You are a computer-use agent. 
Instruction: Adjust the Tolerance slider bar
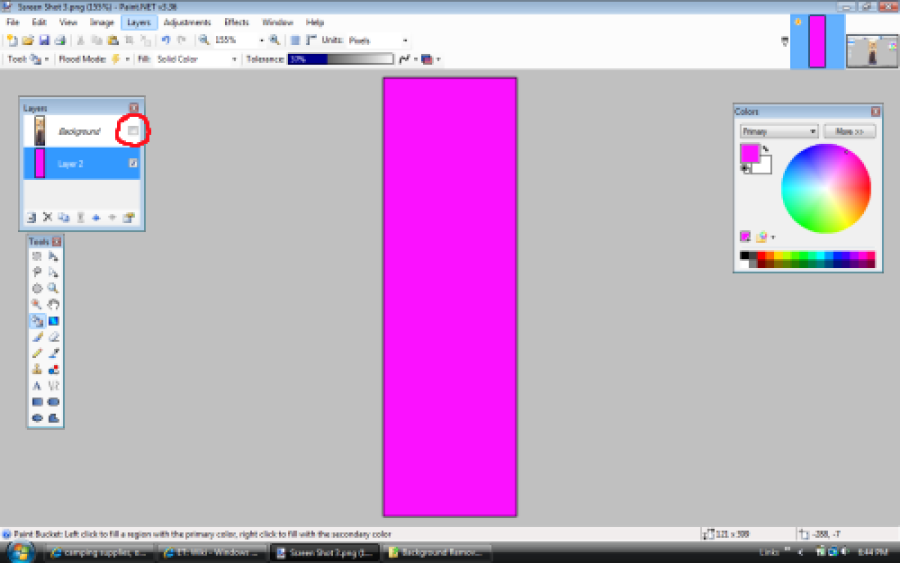pos(340,59)
